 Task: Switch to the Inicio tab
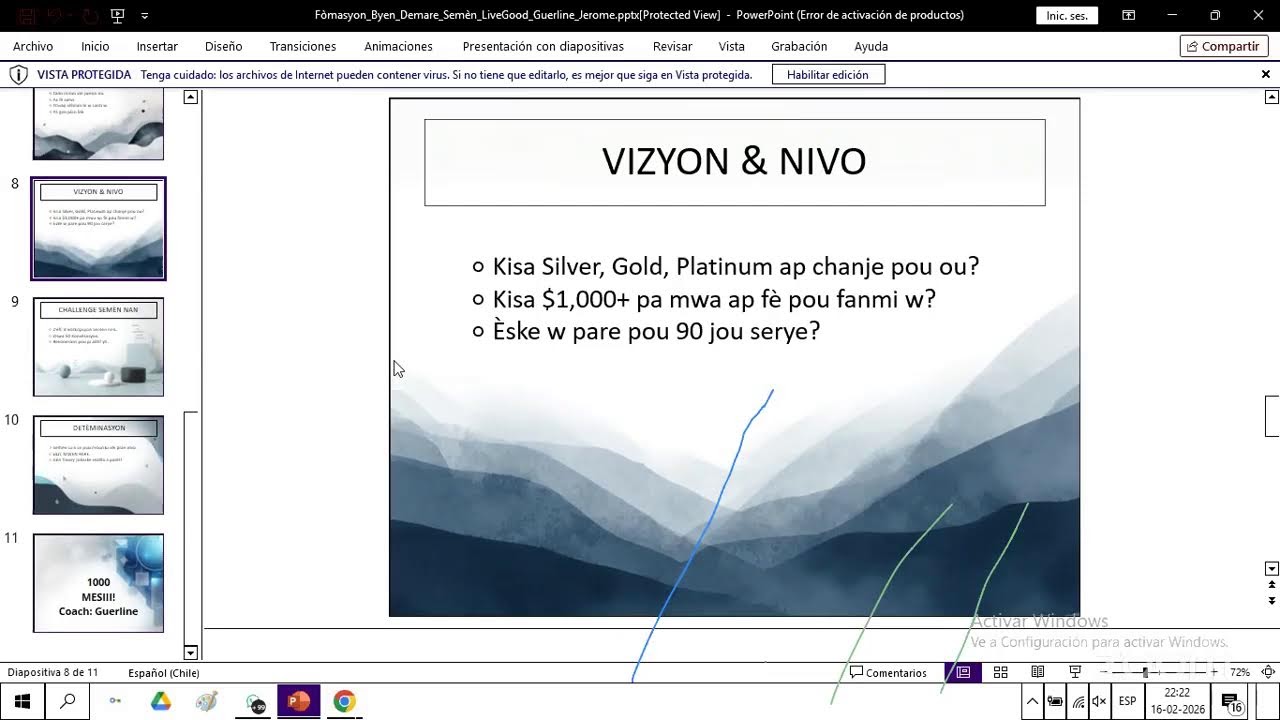pyautogui.click(x=95, y=46)
